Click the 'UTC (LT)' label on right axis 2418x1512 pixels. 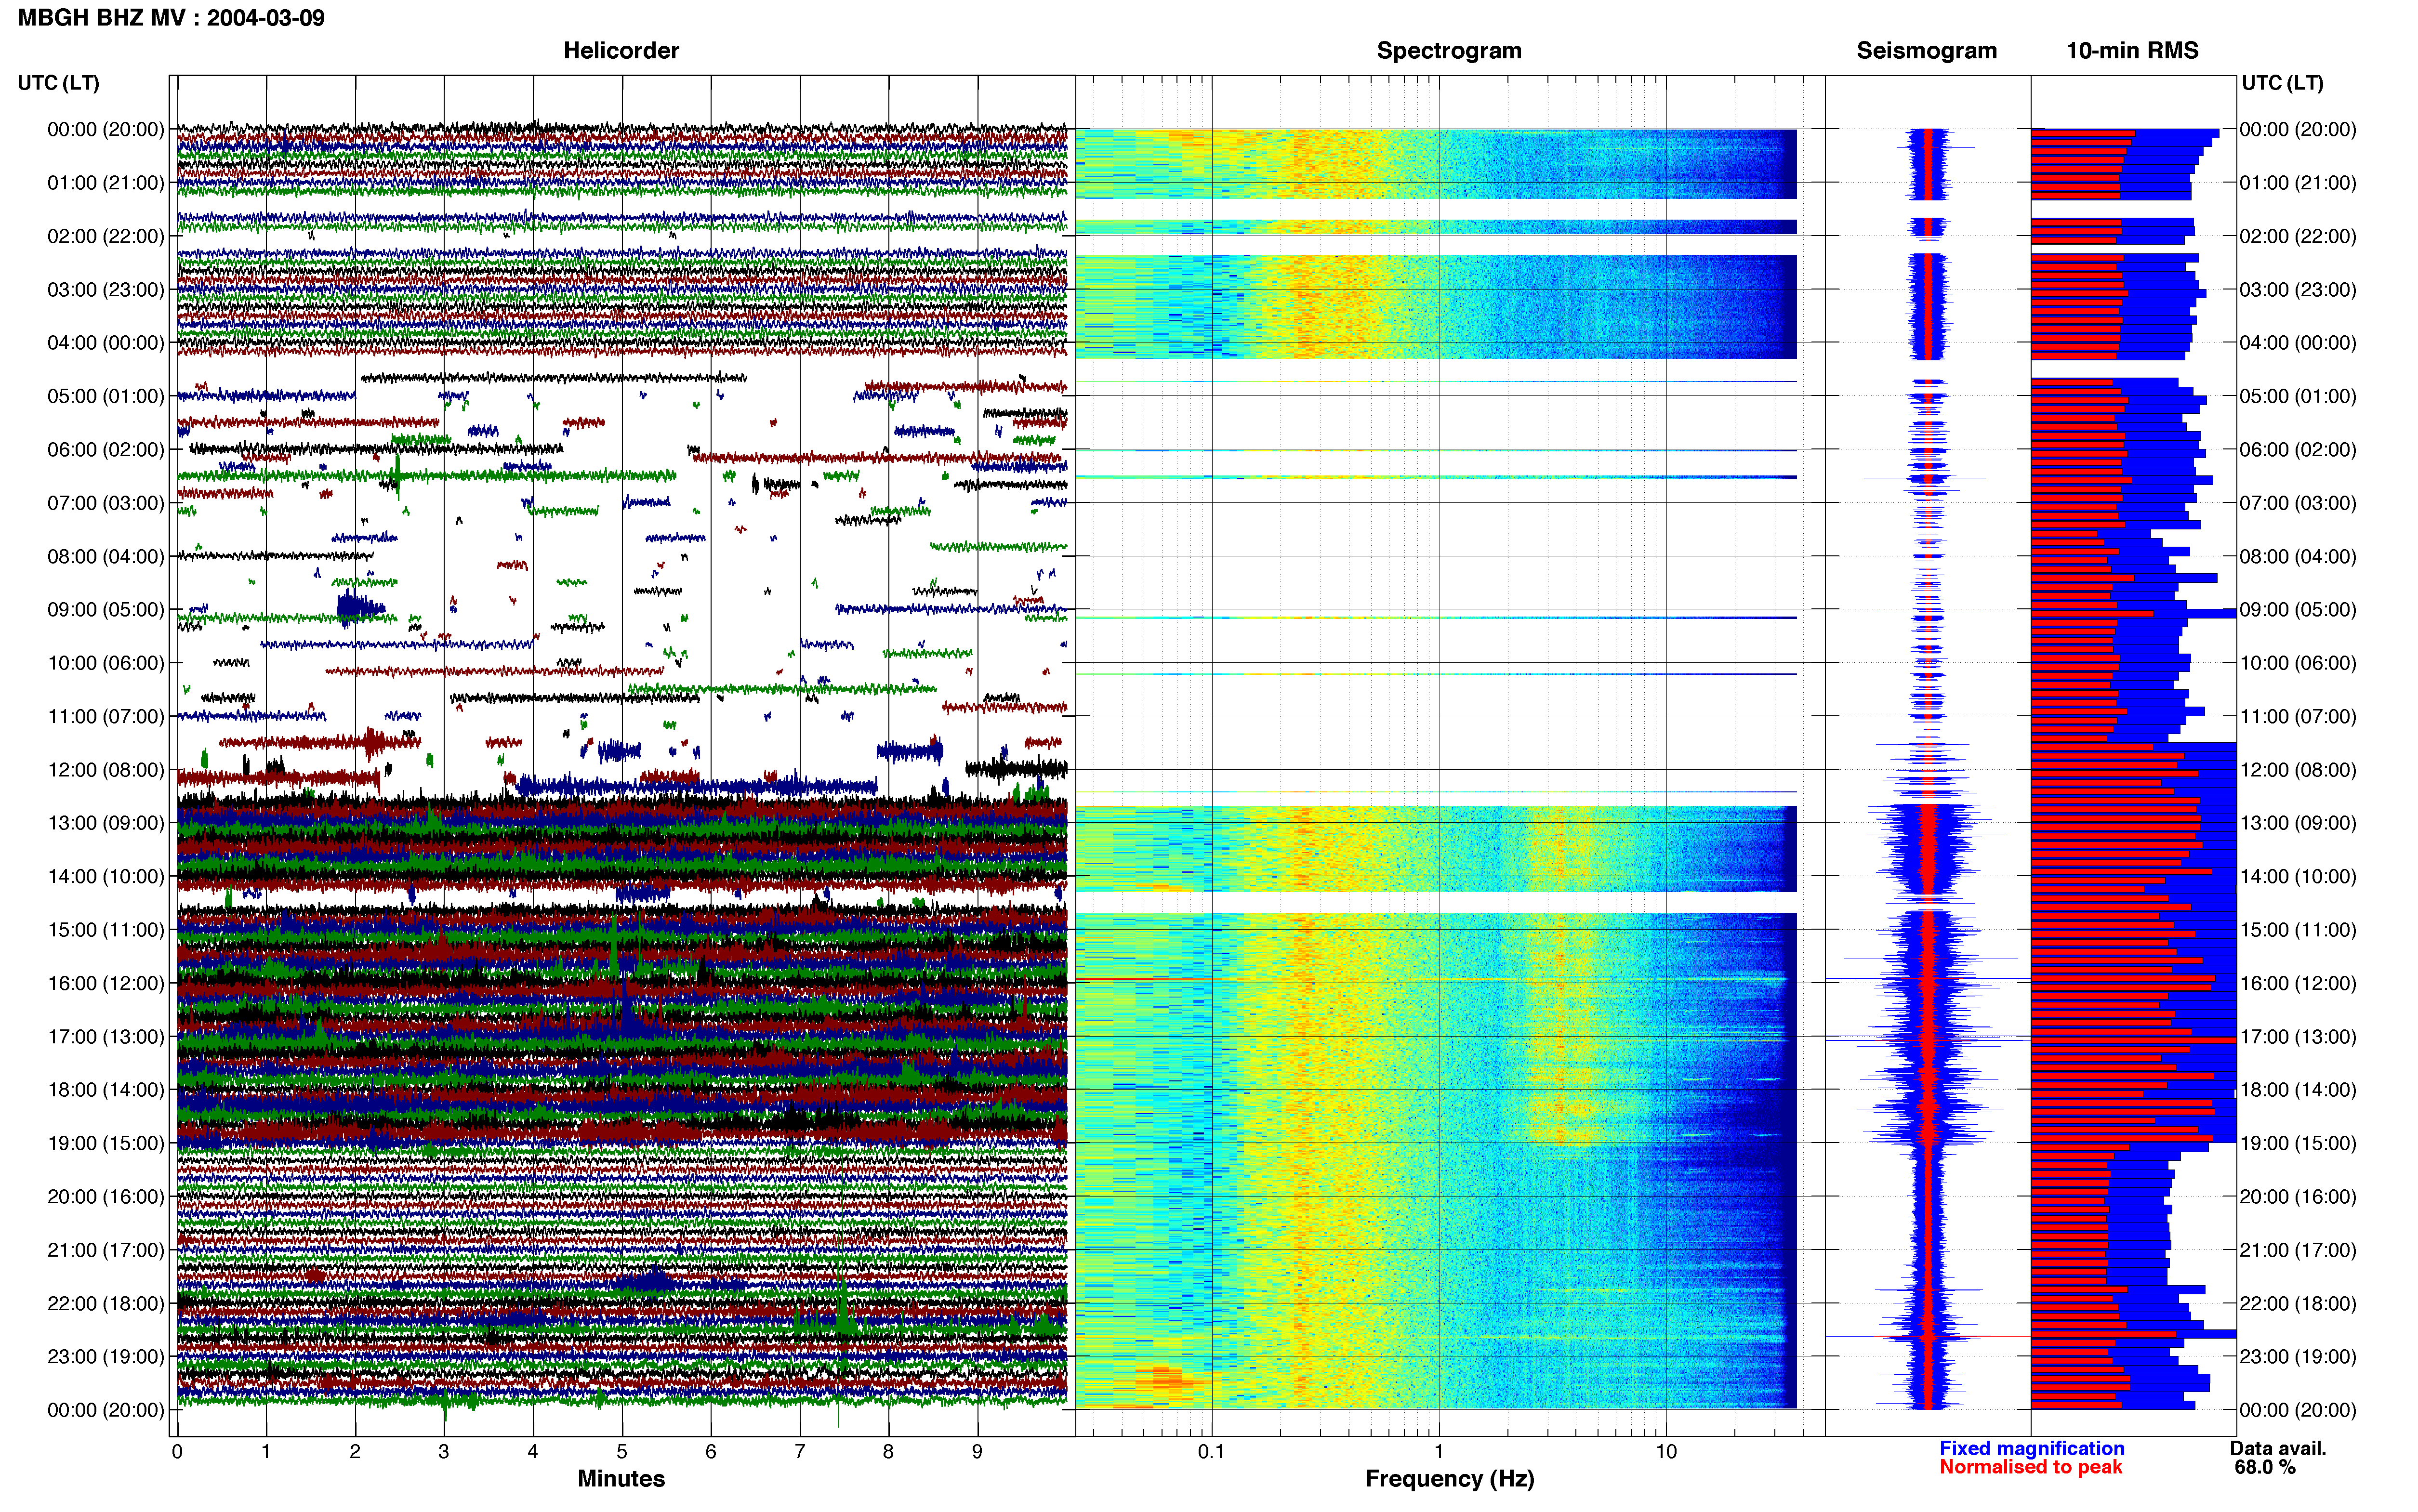pos(2282,83)
